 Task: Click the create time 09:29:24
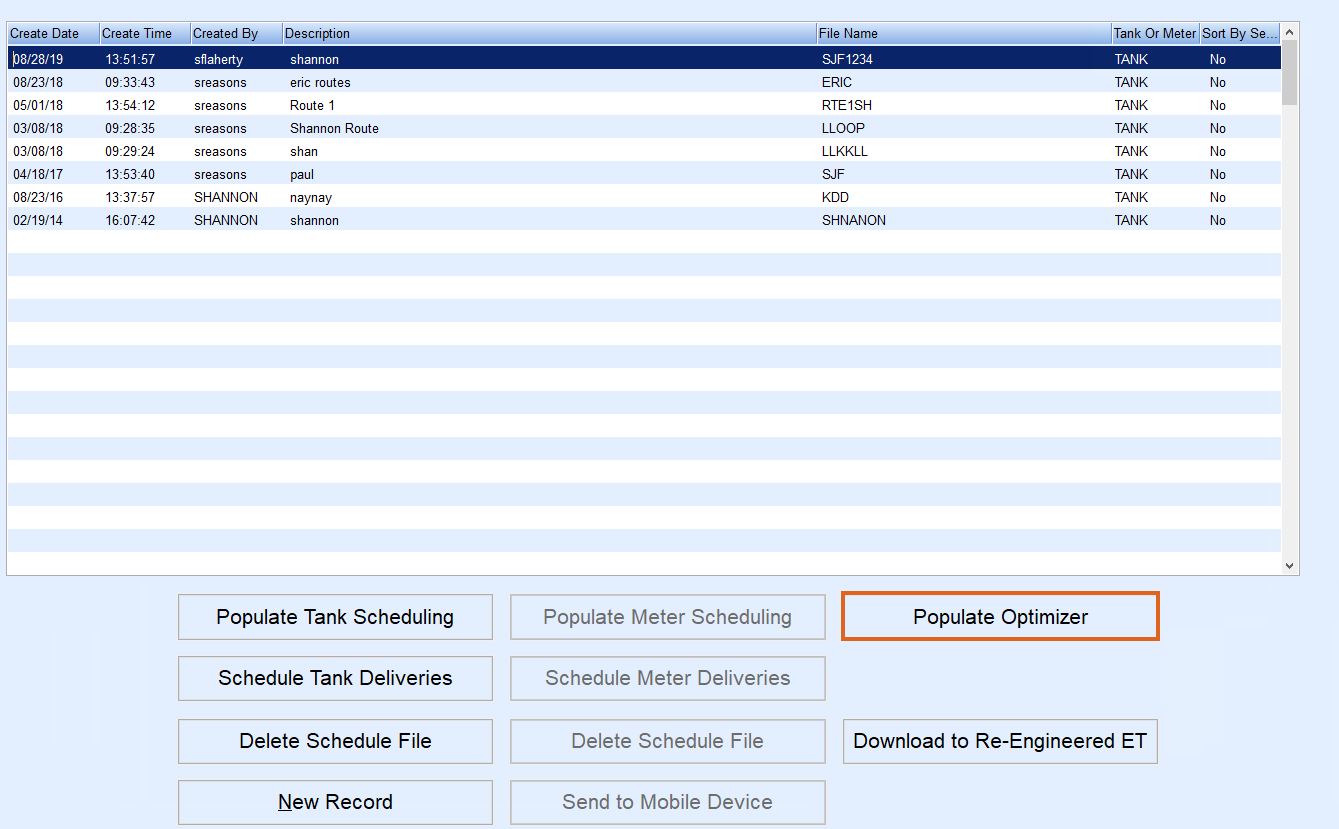point(130,151)
